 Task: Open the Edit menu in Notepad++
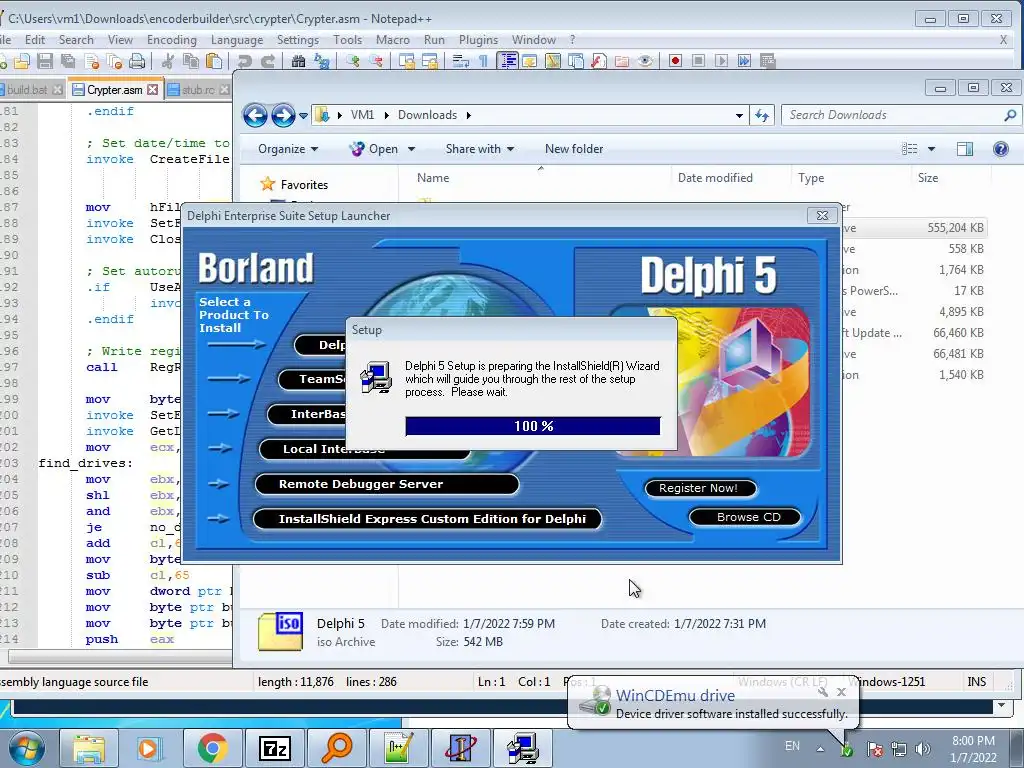(x=35, y=40)
